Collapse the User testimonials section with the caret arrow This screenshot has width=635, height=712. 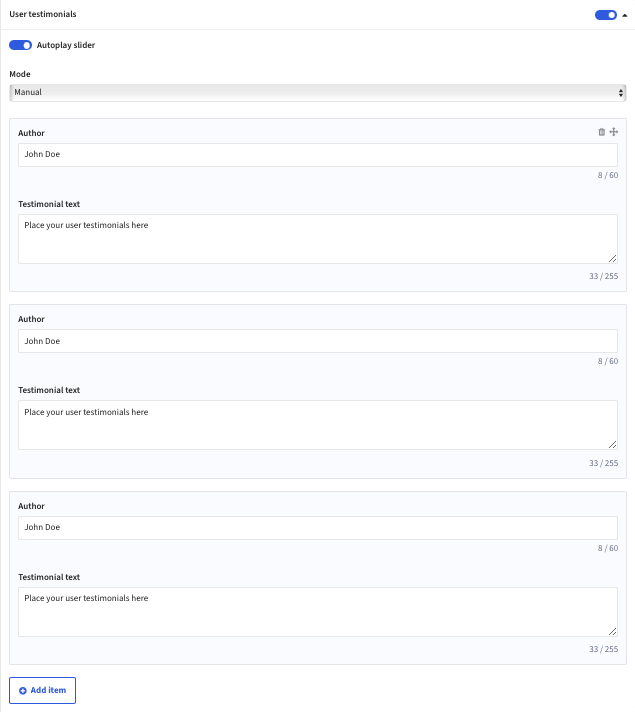[x=625, y=15]
